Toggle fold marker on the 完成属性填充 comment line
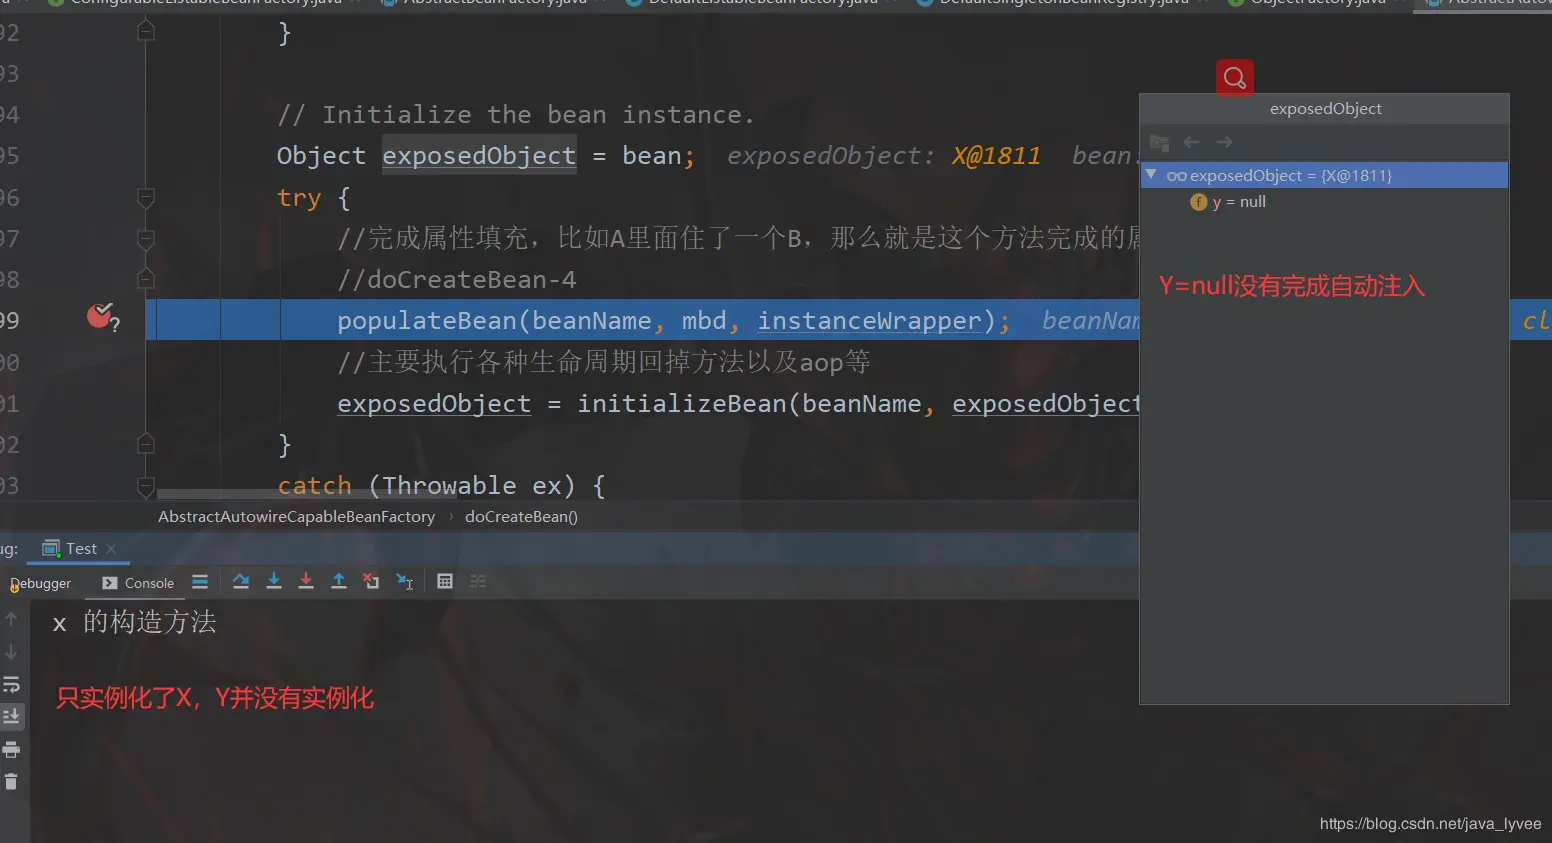Viewport: 1552px width, 843px height. pyautogui.click(x=146, y=239)
